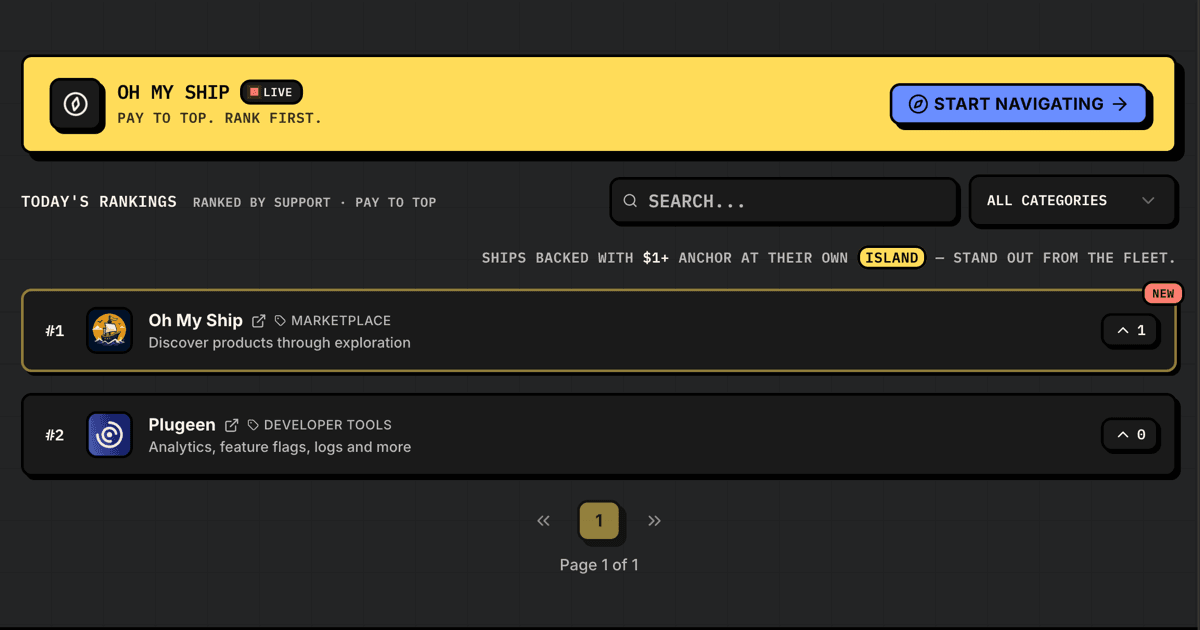Go to the next pages arrow
This screenshot has width=1200, height=630.
click(x=654, y=520)
